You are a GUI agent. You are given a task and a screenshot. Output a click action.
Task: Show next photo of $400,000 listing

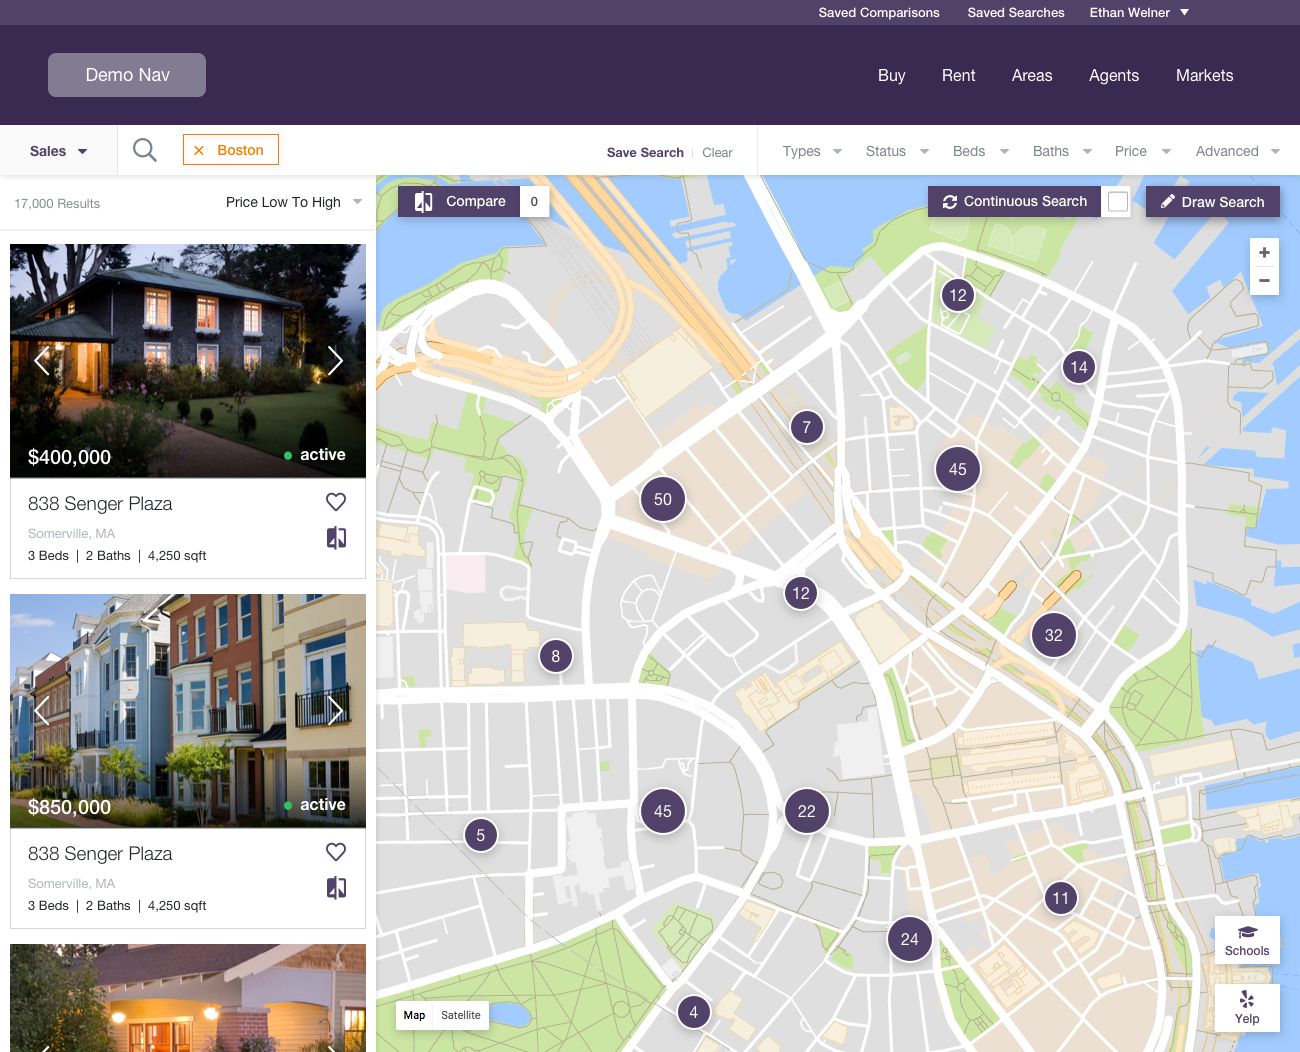point(335,361)
